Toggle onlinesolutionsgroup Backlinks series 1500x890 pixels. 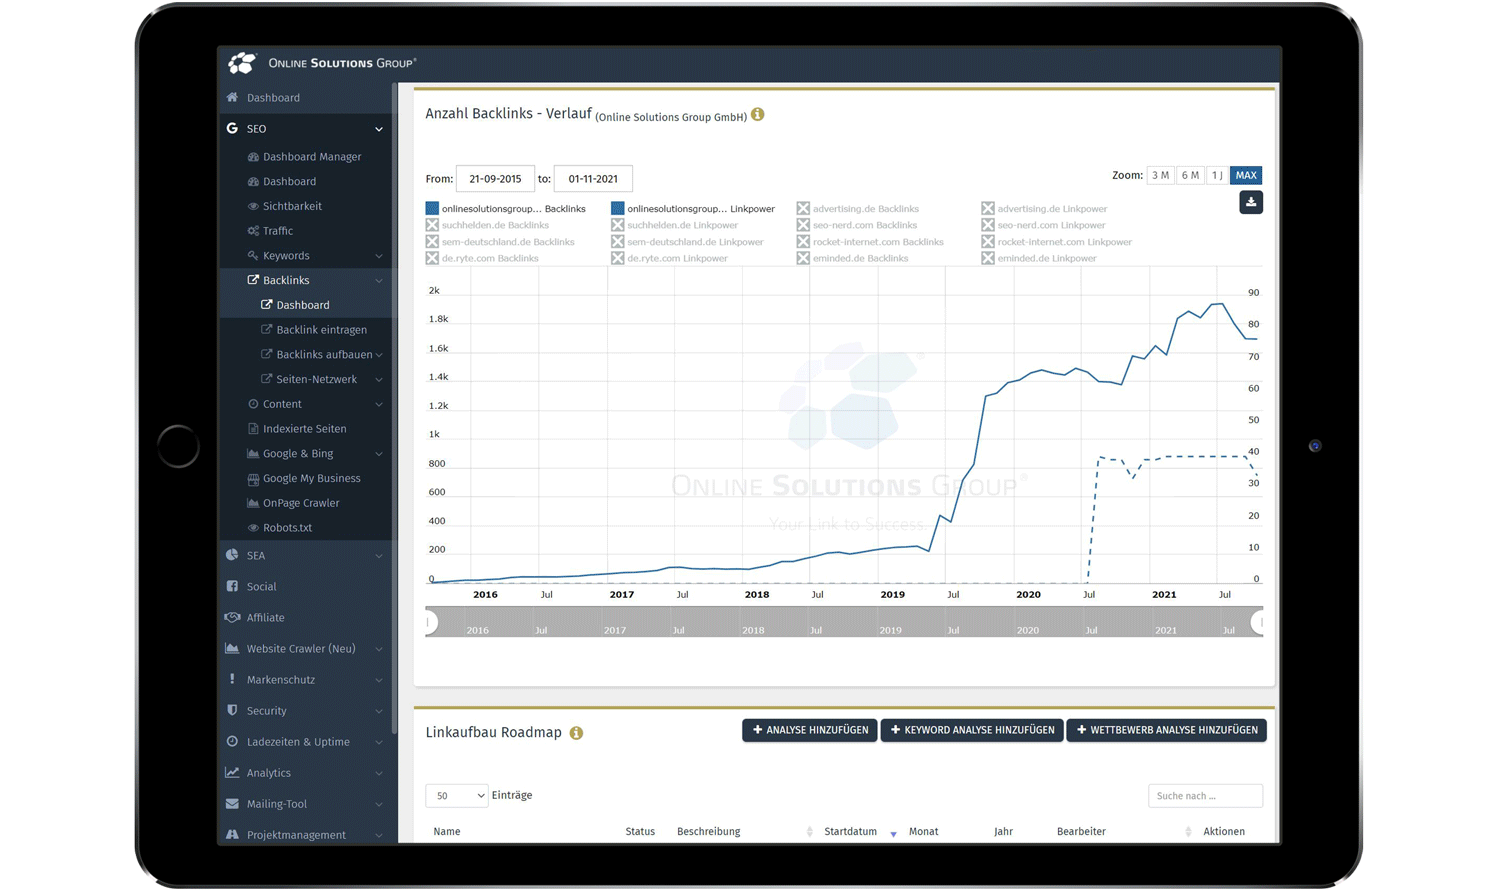[x=505, y=209]
